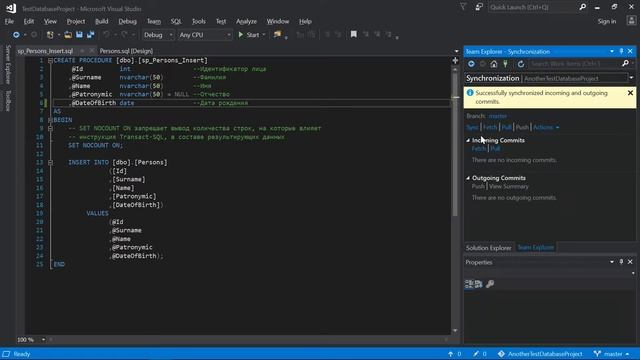Click the Sync link under Branch

472,127
